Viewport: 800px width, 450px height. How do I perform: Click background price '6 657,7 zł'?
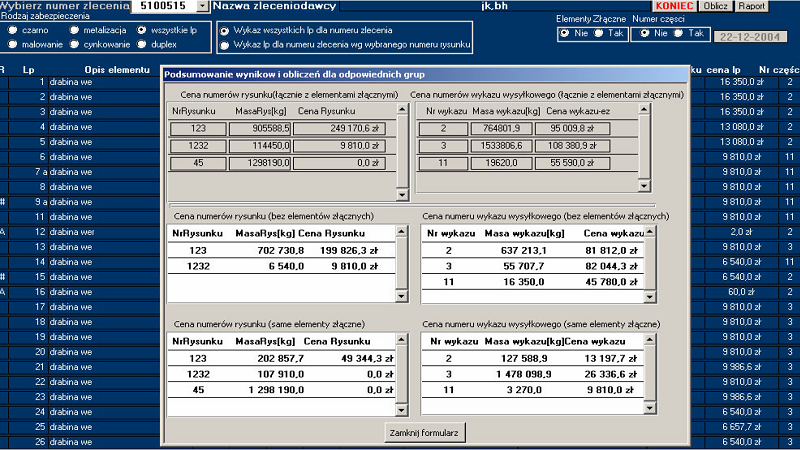tap(741, 427)
